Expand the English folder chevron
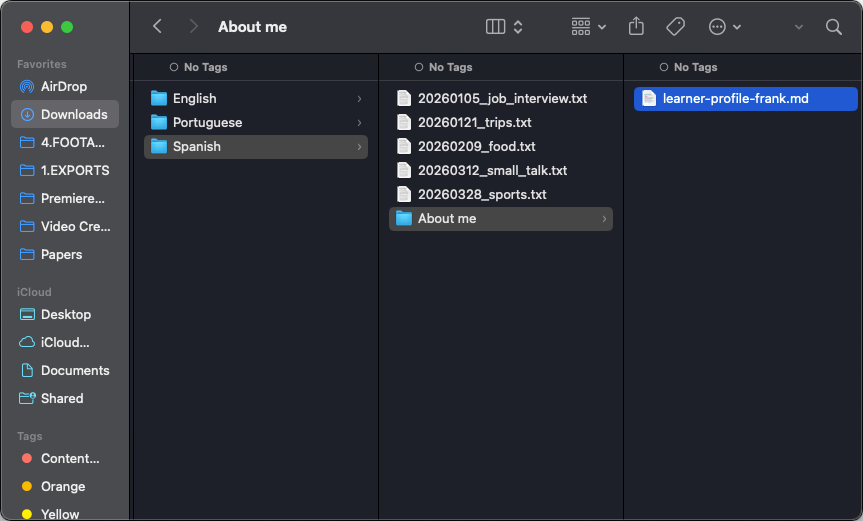 [359, 98]
